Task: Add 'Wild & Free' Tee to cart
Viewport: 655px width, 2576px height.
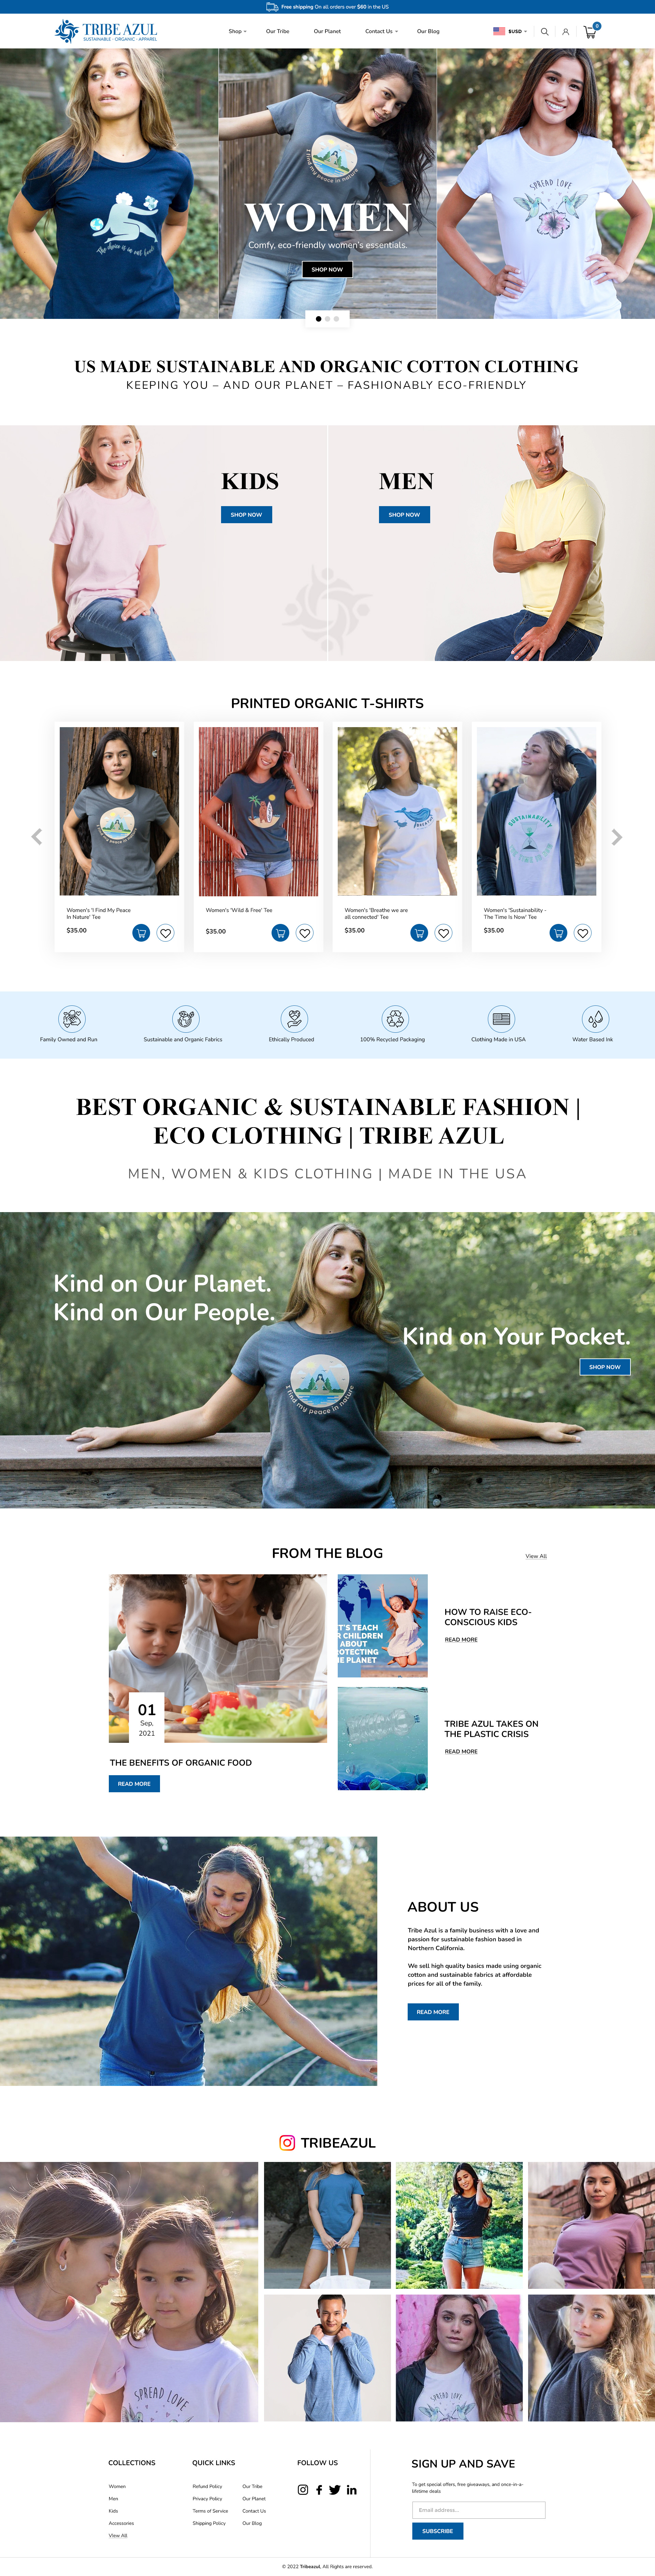Action: click(x=280, y=933)
